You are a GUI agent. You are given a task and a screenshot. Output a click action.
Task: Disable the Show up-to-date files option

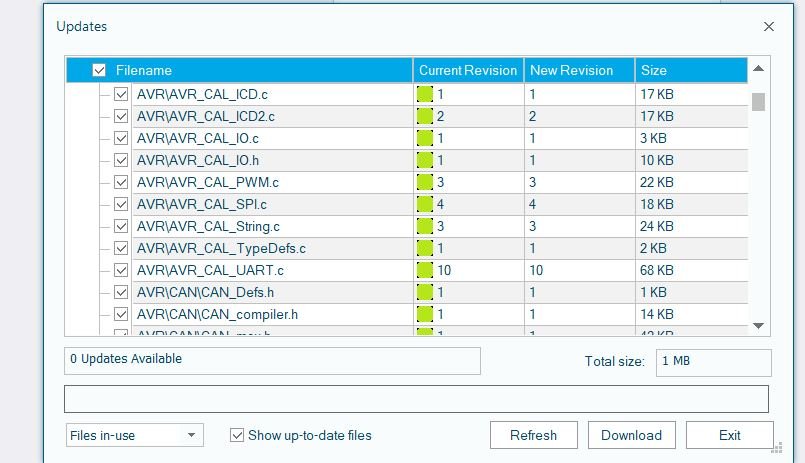pyautogui.click(x=237, y=435)
